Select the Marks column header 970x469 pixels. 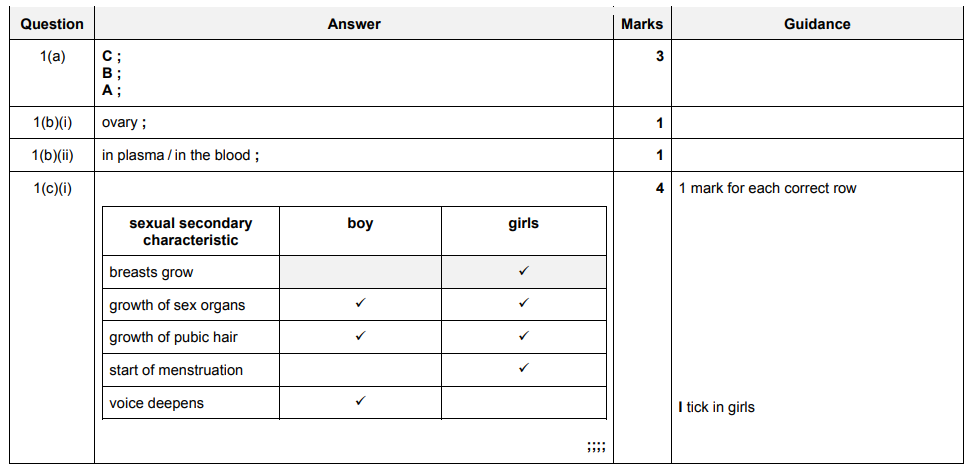coord(642,24)
